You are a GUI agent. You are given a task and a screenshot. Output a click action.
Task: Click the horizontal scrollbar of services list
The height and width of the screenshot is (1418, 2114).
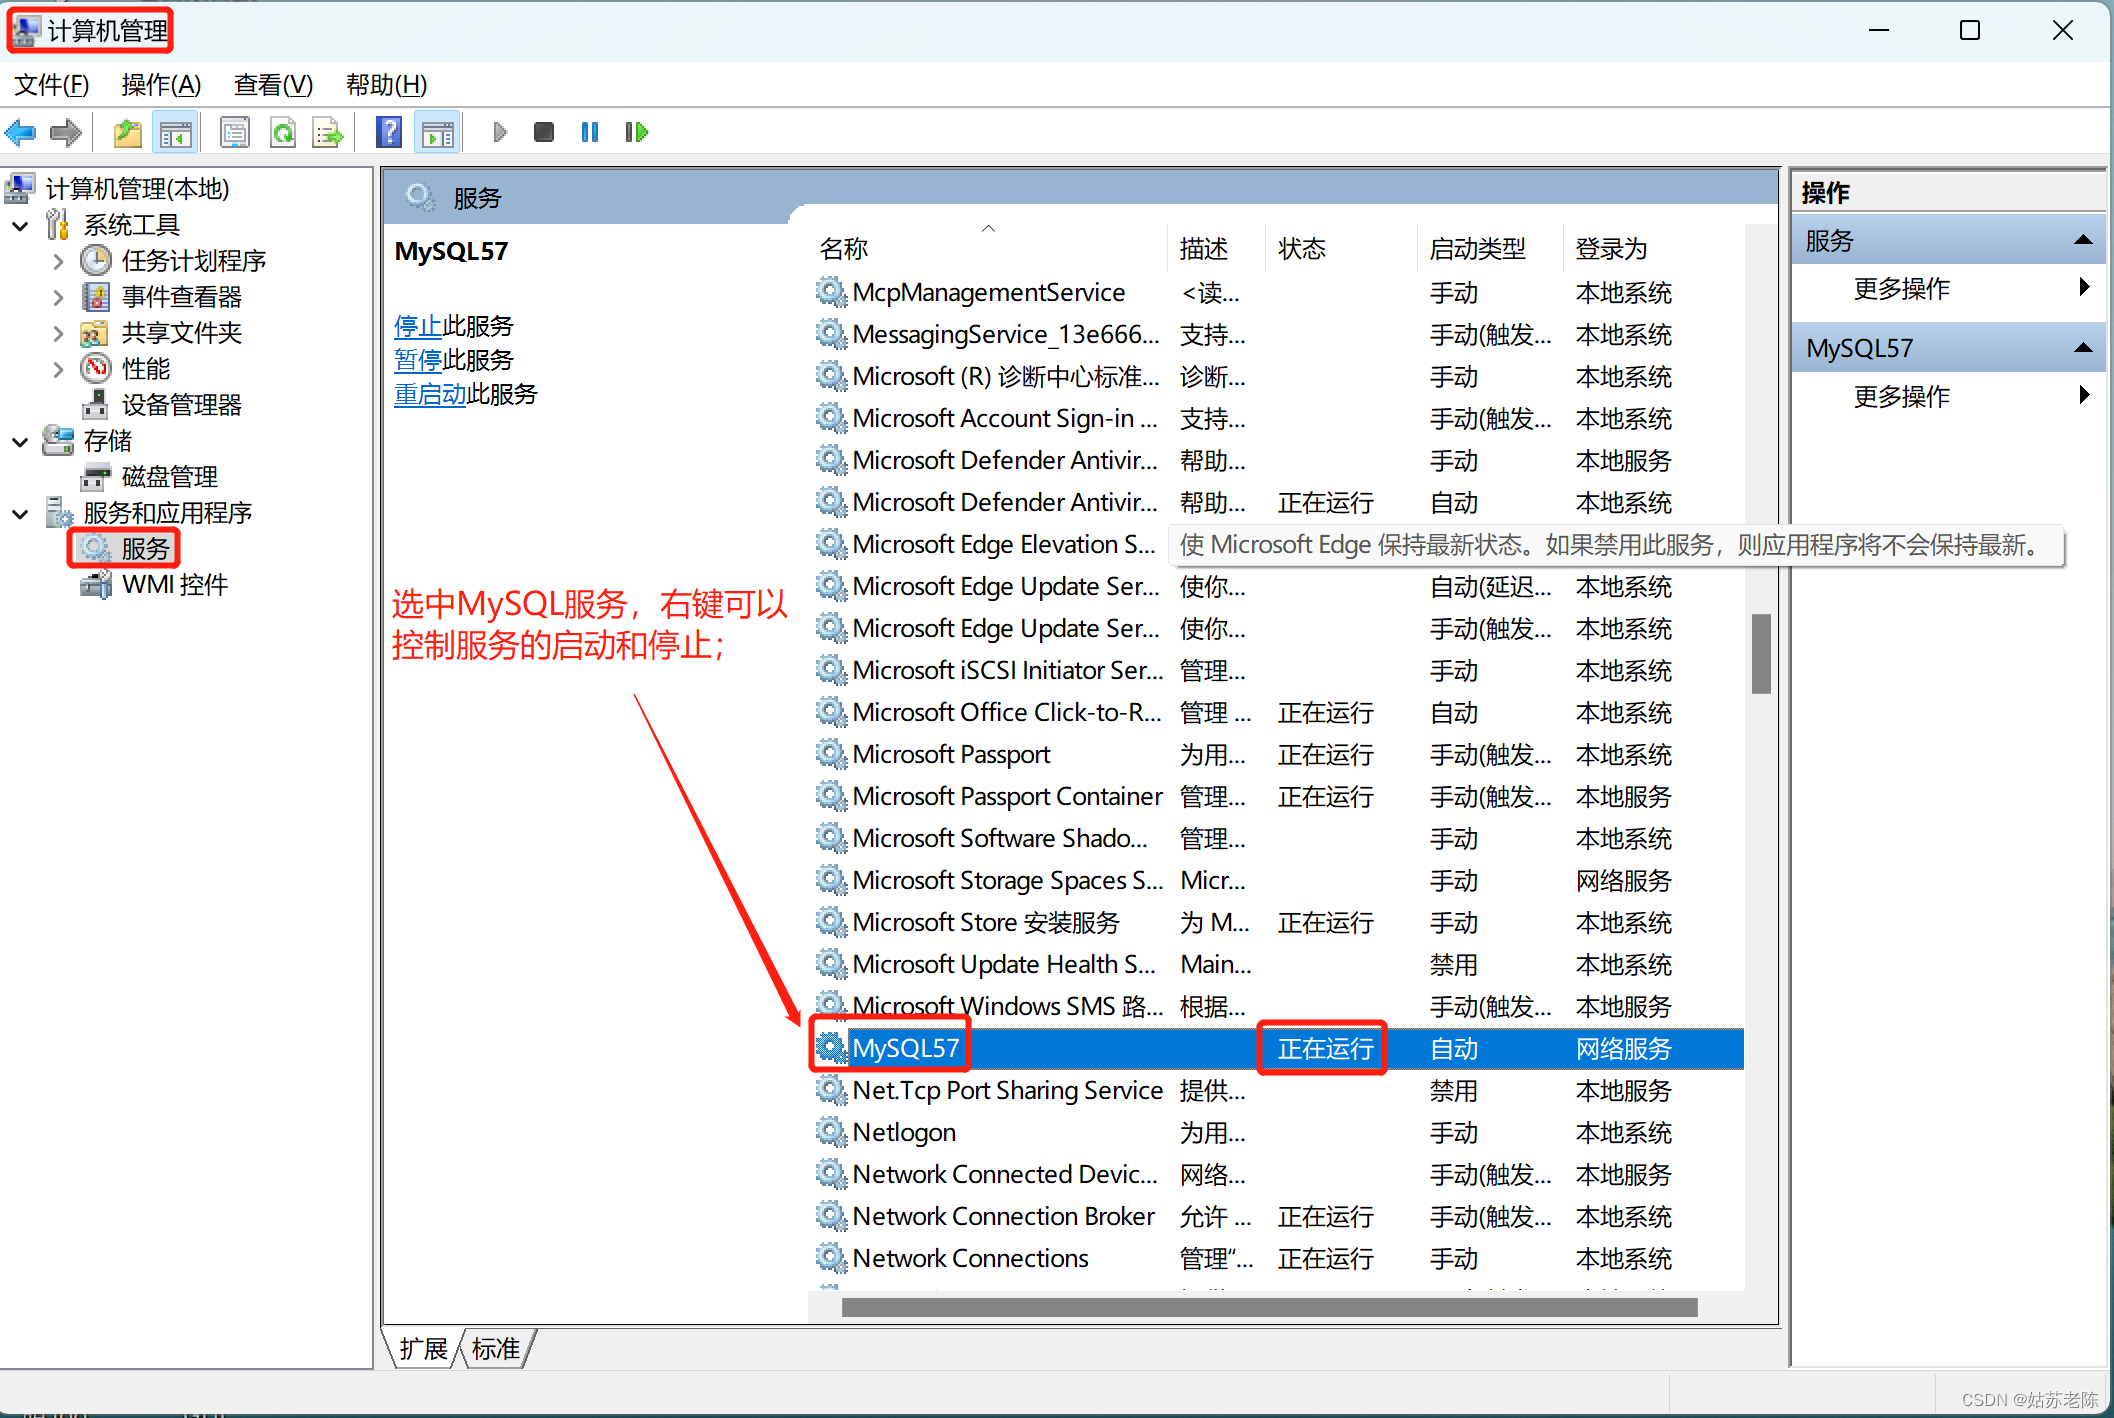coord(1269,1307)
